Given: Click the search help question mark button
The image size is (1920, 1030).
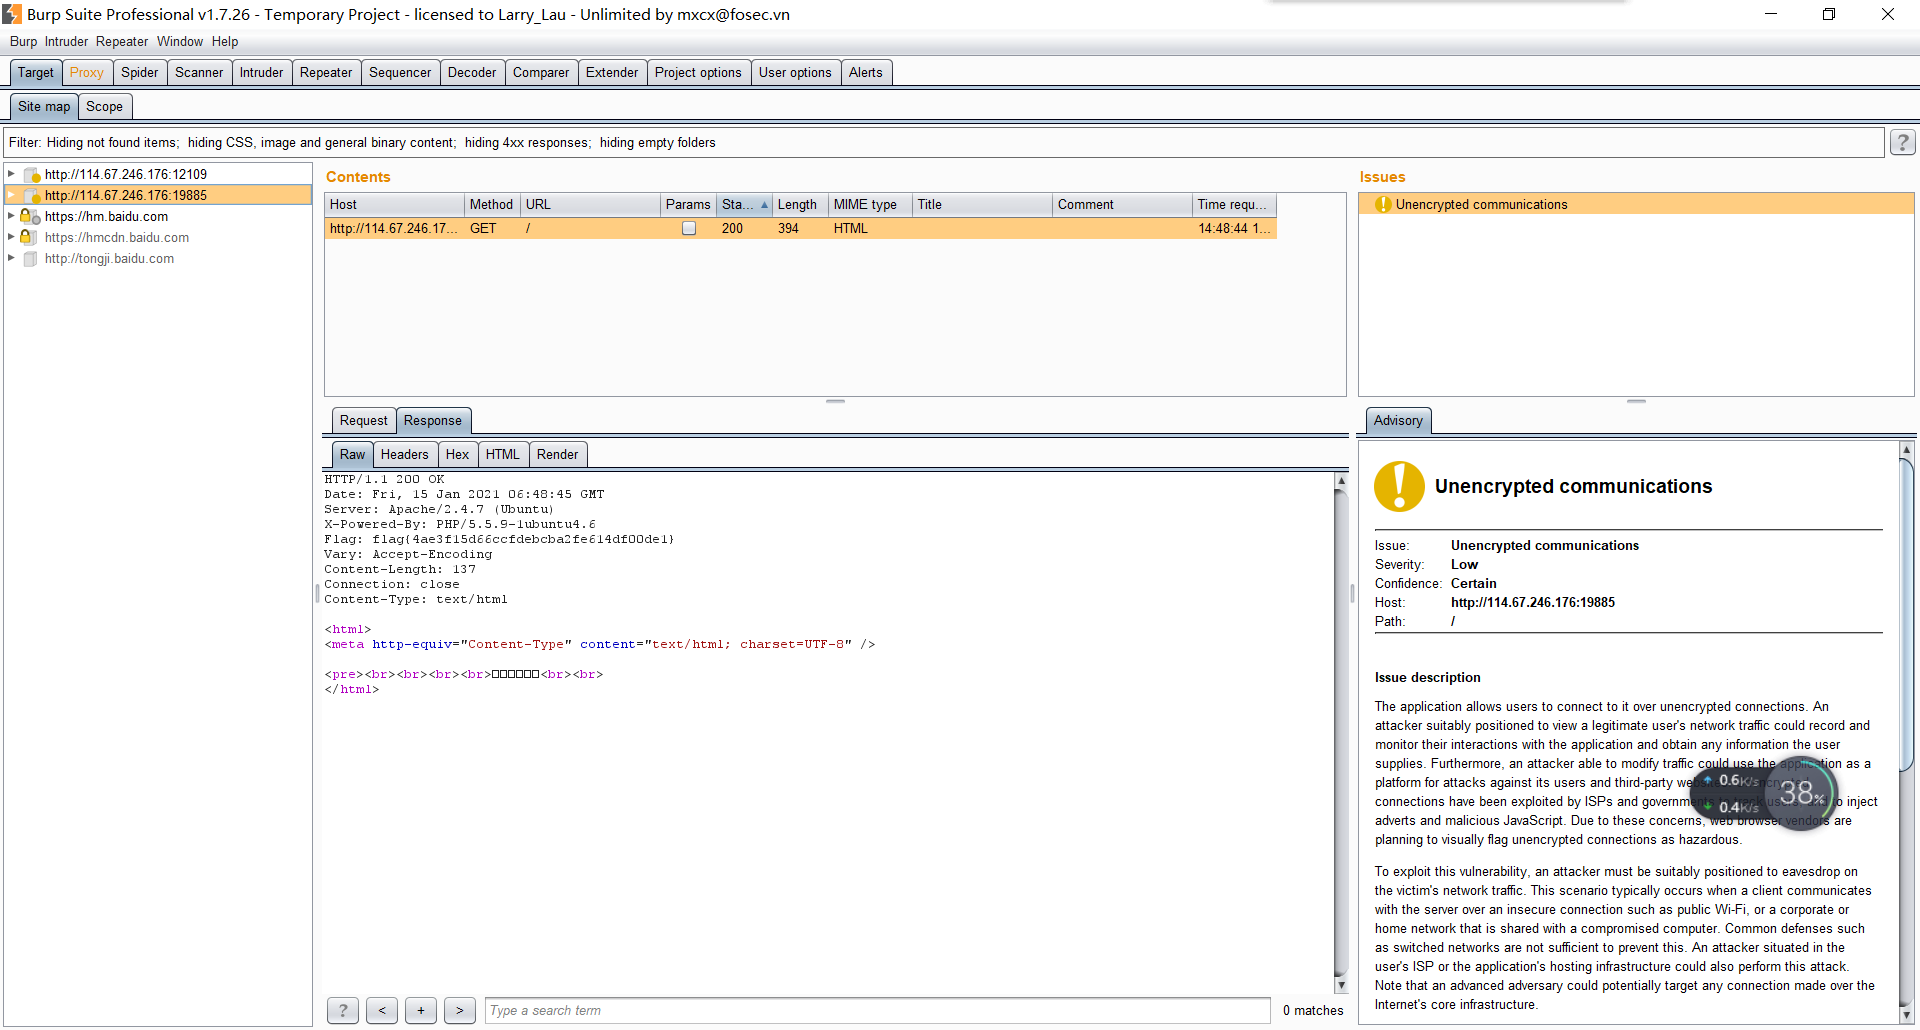Looking at the screenshot, I should pyautogui.click(x=343, y=1010).
